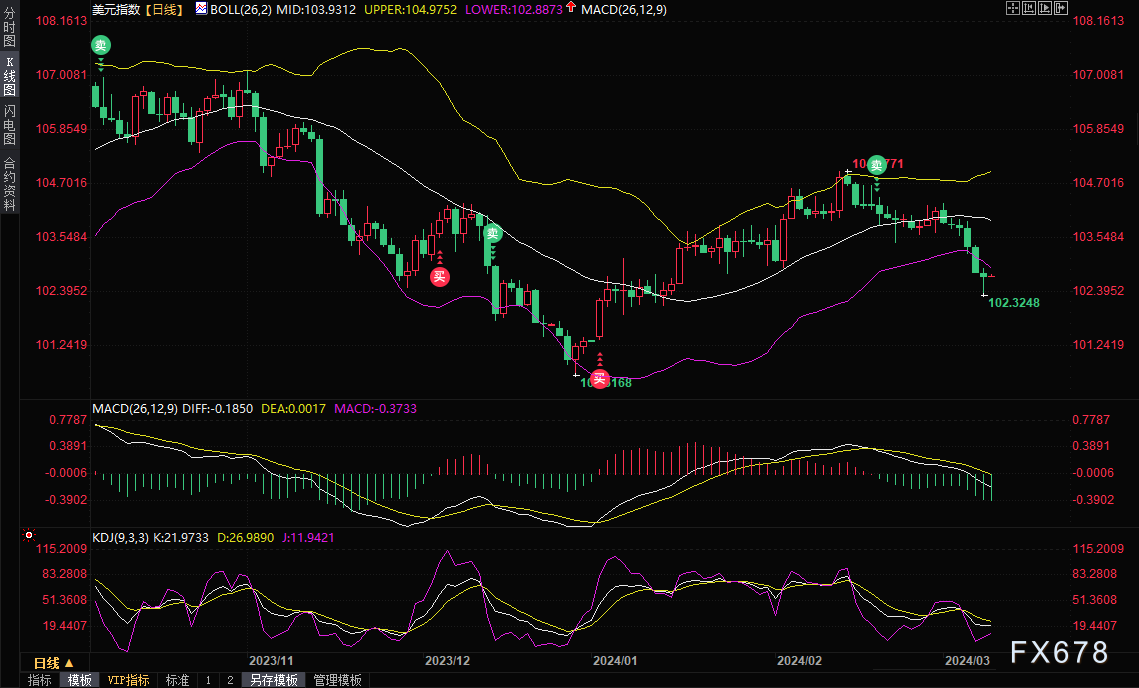Choose the 标准 template tab
The height and width of the screenshot is (688, 1139).
[177, 680]
